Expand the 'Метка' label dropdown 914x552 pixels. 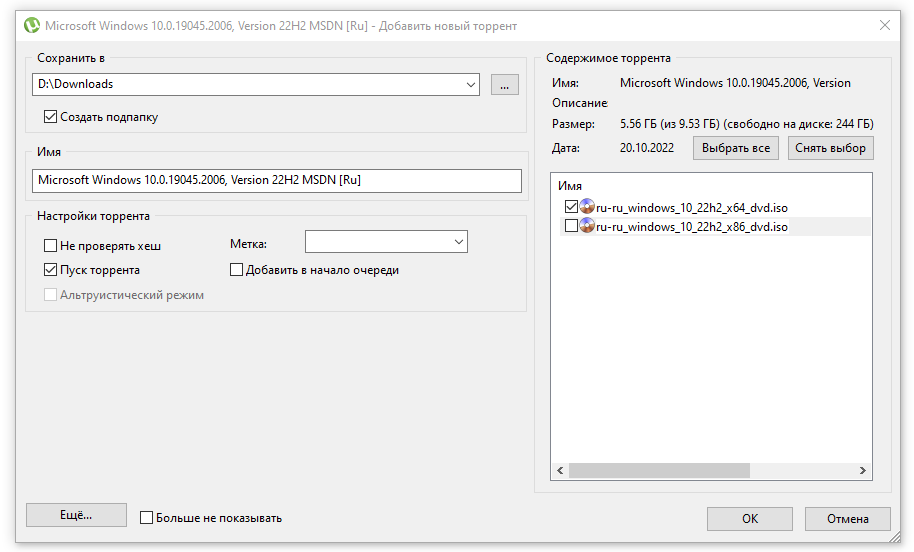tap(458, 242)
